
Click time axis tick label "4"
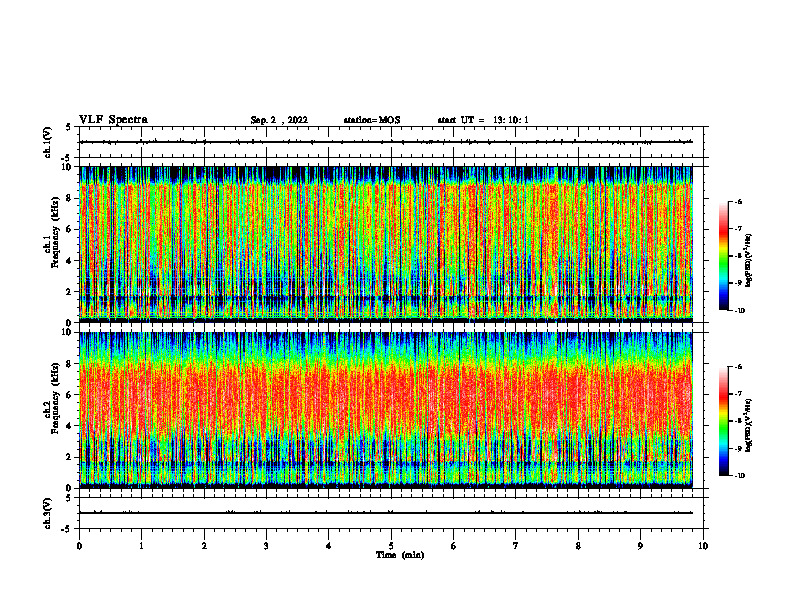(329, 546)
